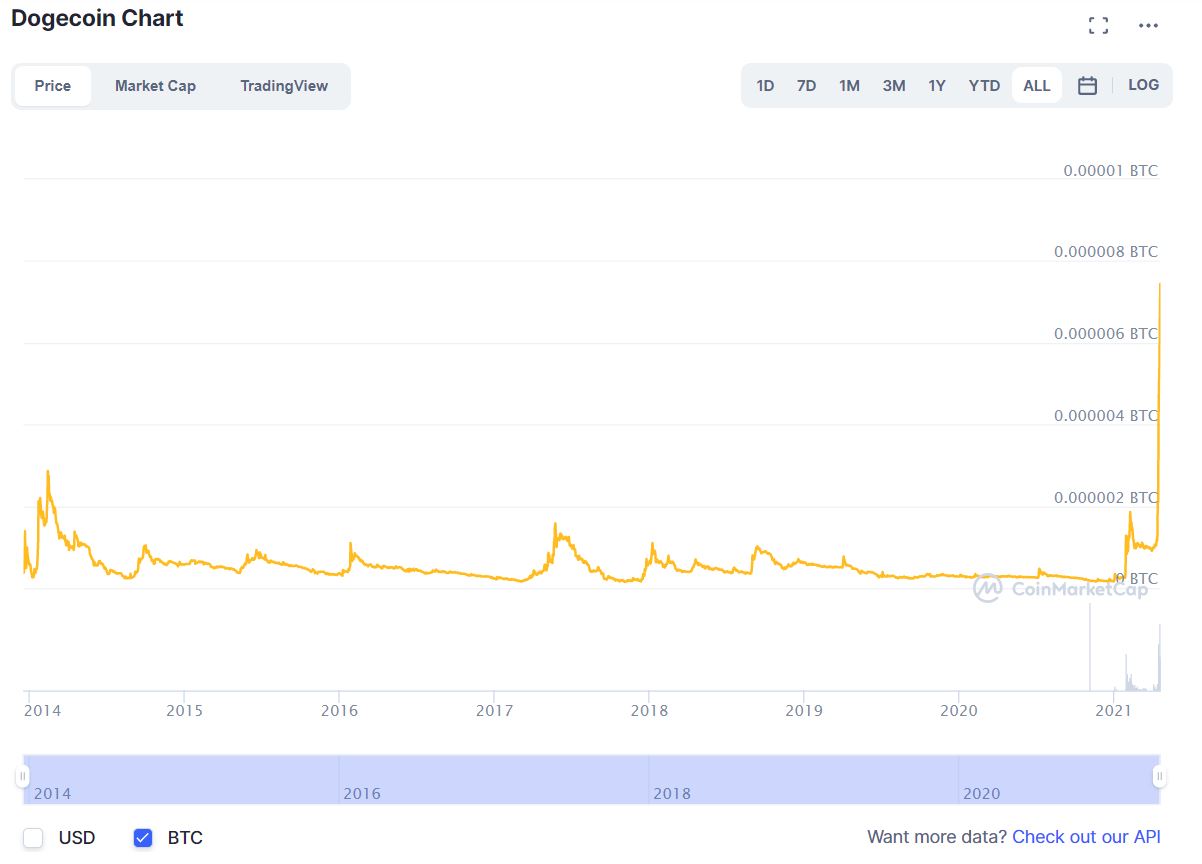
Task: Set time range to 7D
Action: [x=806, y=86]
